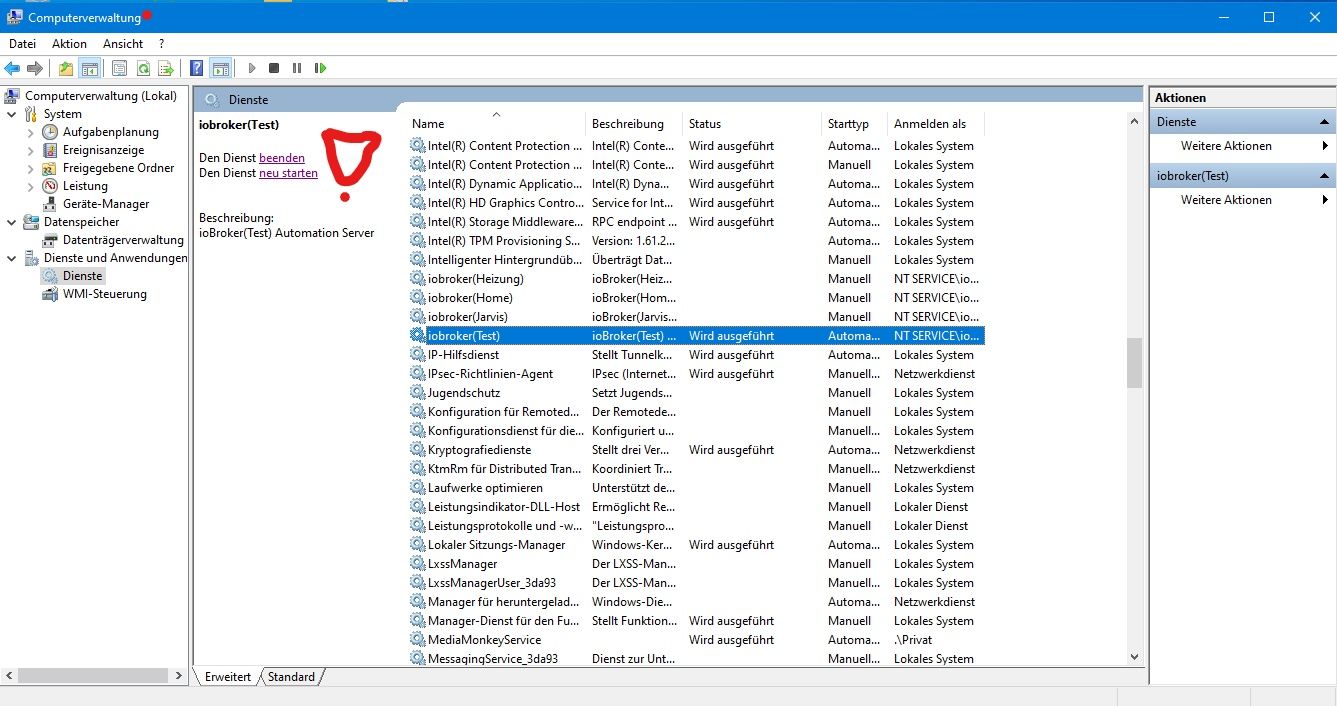Click the Aufgabenplanung clock icon

(50, 132)
